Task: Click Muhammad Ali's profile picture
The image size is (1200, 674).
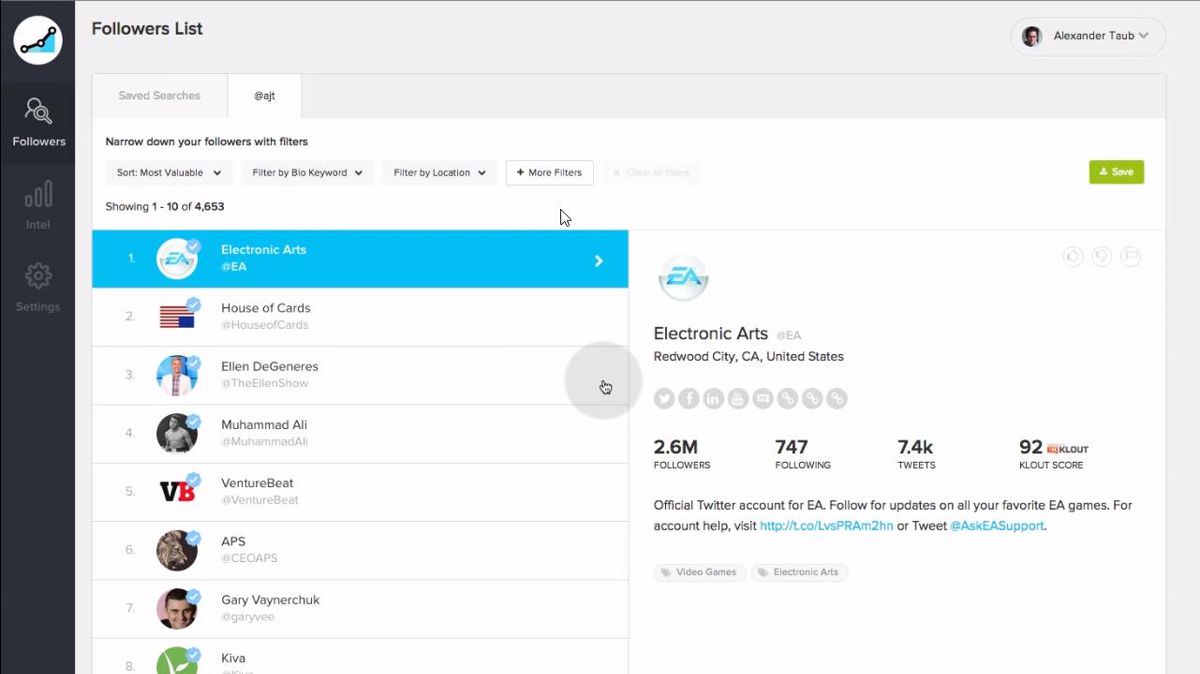Action: (x=177, y=433)
